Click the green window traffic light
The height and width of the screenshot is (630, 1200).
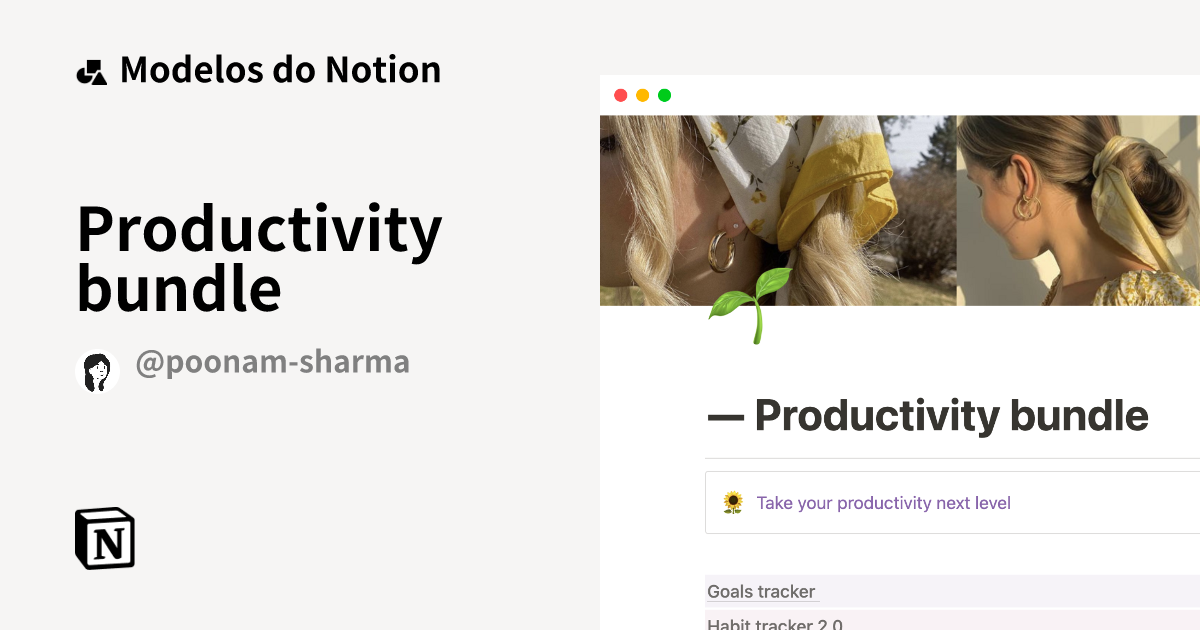click(664, 95)
